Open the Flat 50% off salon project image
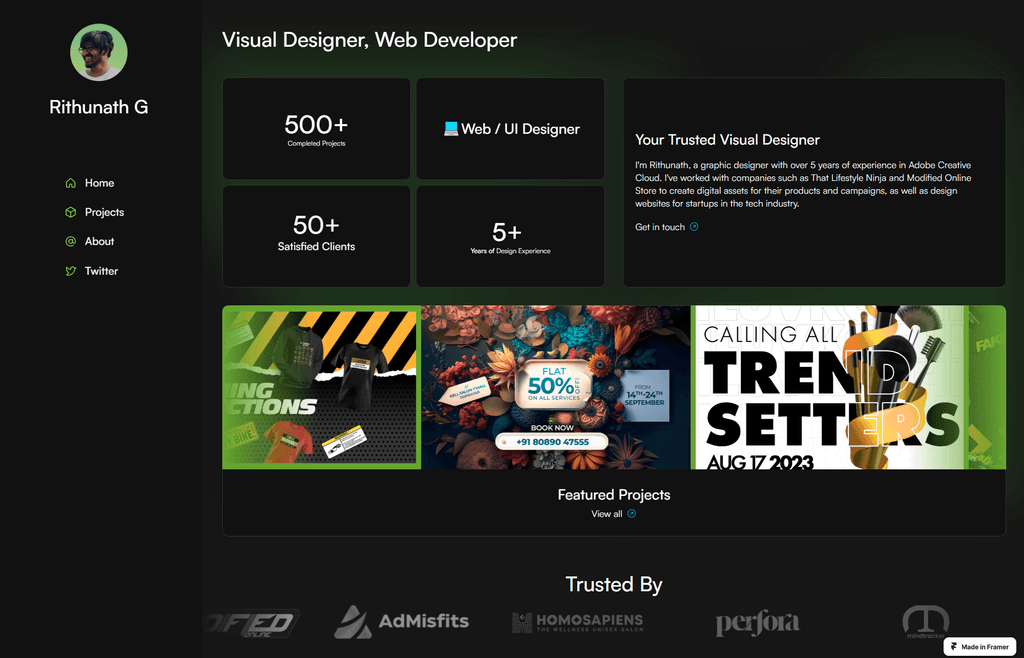This screenshot has width=1024, height=658. [556, 388]
